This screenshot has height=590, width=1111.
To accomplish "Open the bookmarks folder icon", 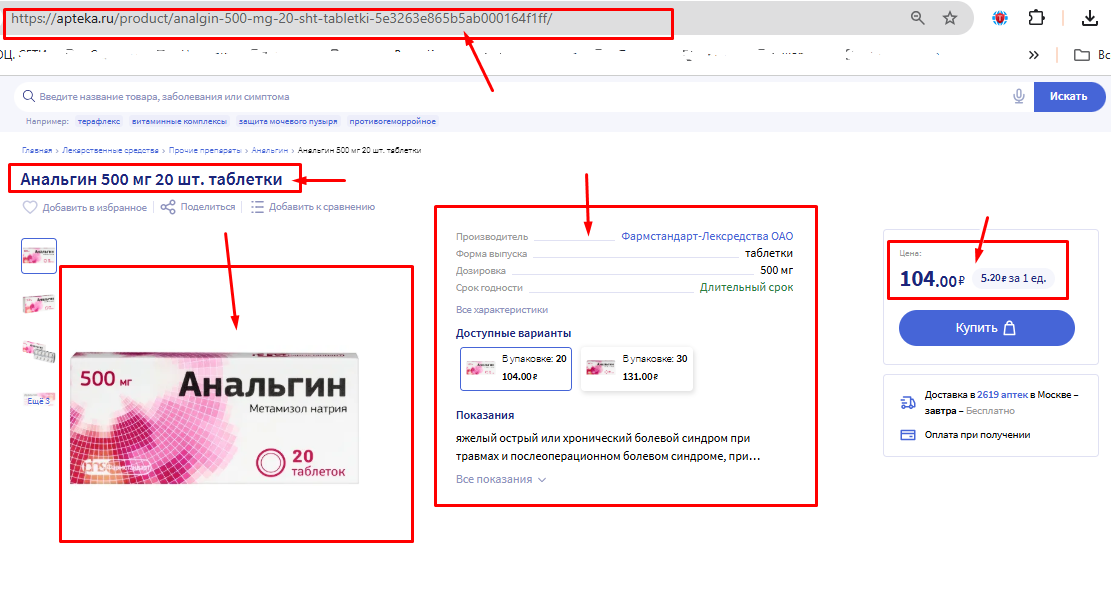I will click(x=1082, y=55).
